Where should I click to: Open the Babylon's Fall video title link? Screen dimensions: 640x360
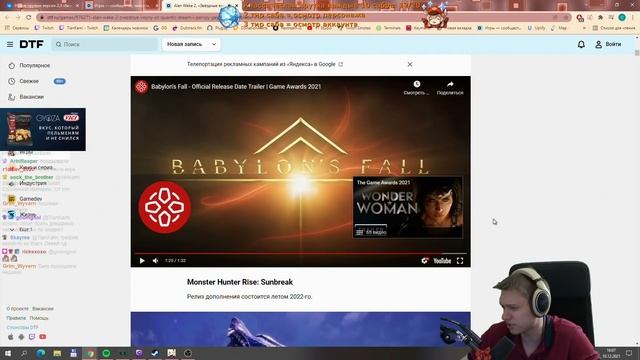click(236, 87)
